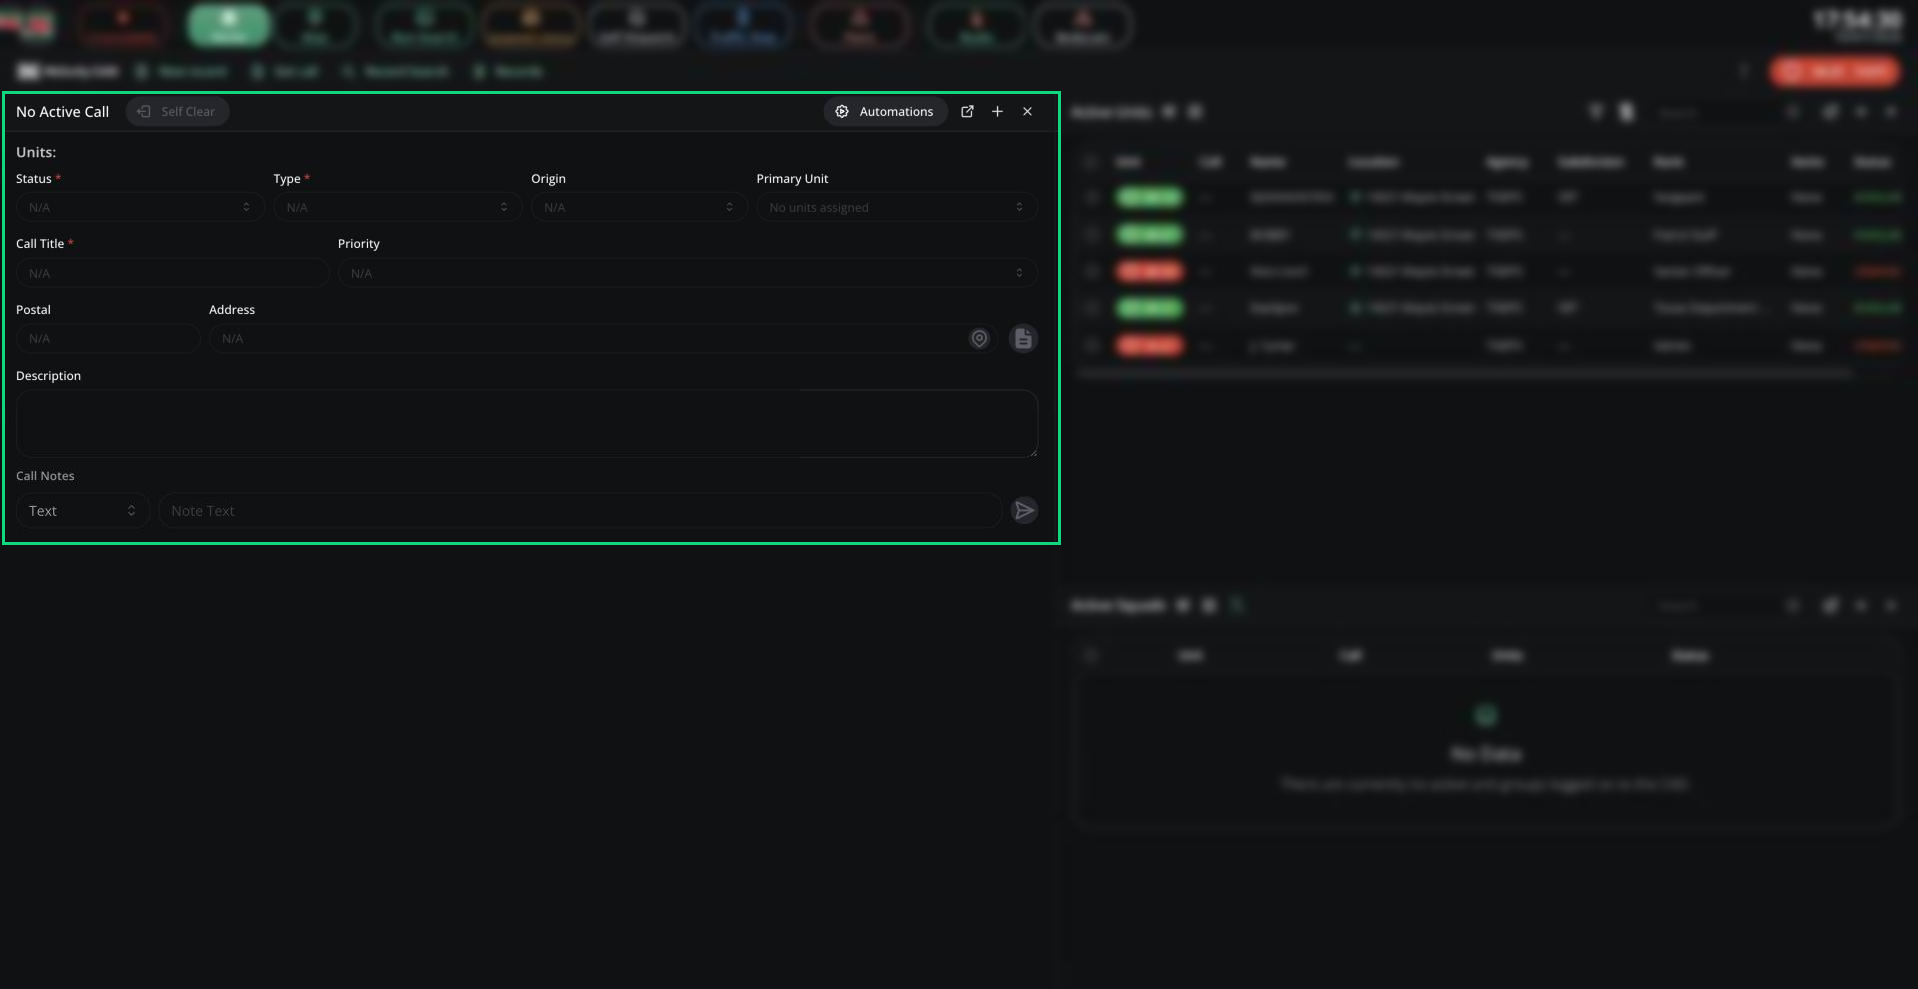Pop out the call panel in a new window
The image size is (1918, 989).
[x=967, y=112]
